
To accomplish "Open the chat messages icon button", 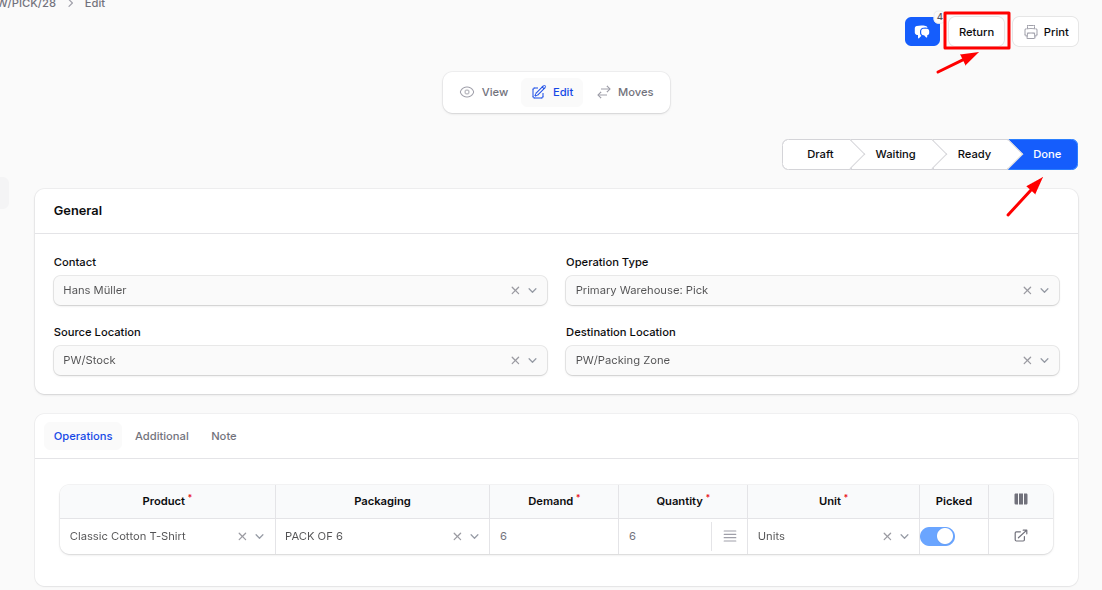I will [x=922, y=32].
